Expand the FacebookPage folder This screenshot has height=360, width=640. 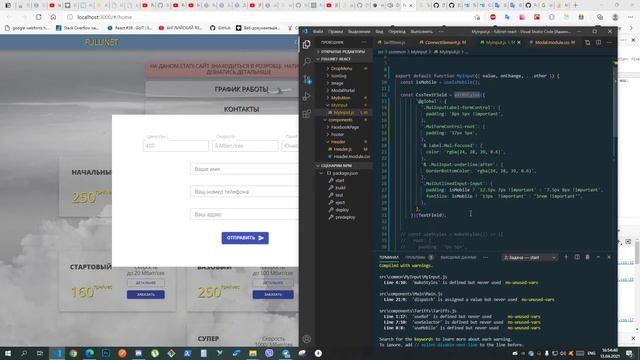point(345,127)
